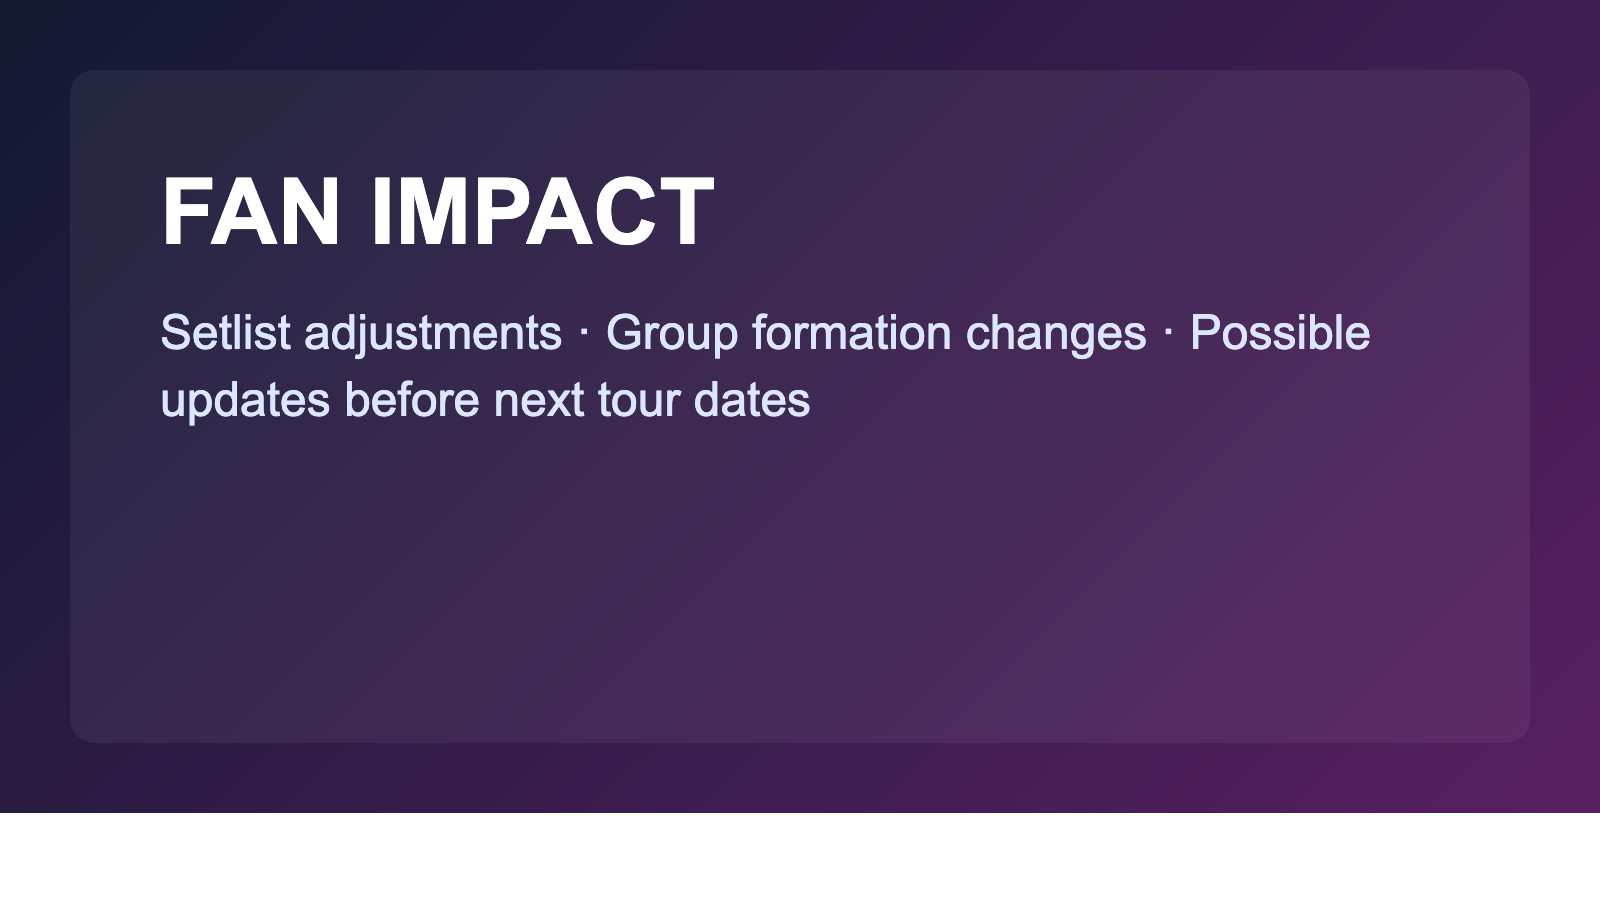Click the word "Possible" in the subtitle
Image resolution: width=1600 pixels, height=900 pixels.
tap(1279, 332)
